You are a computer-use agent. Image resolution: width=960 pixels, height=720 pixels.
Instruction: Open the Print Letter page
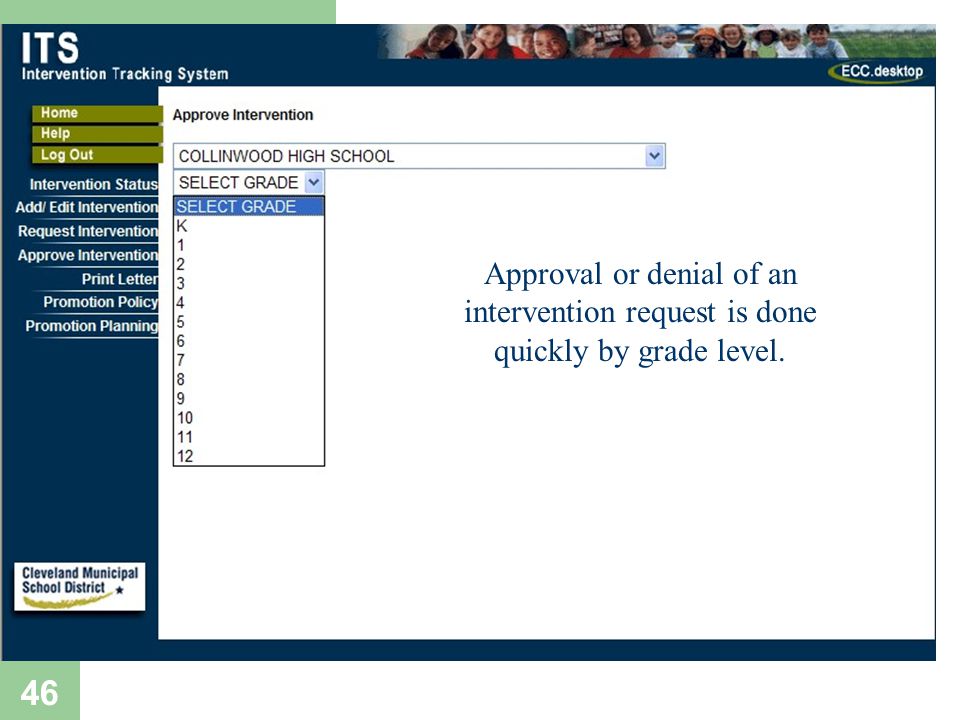[x=120, y=279]
